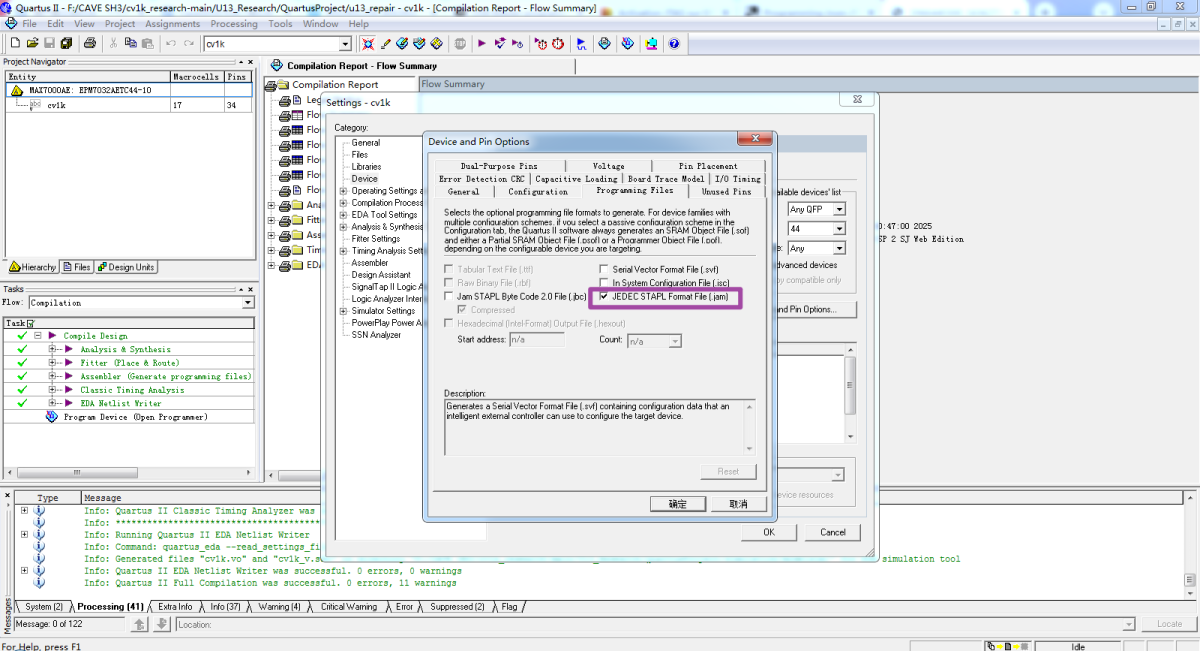1200x651 pixels.
Task: Check In System Configuration File (.isc)
Action: (603, 283)
